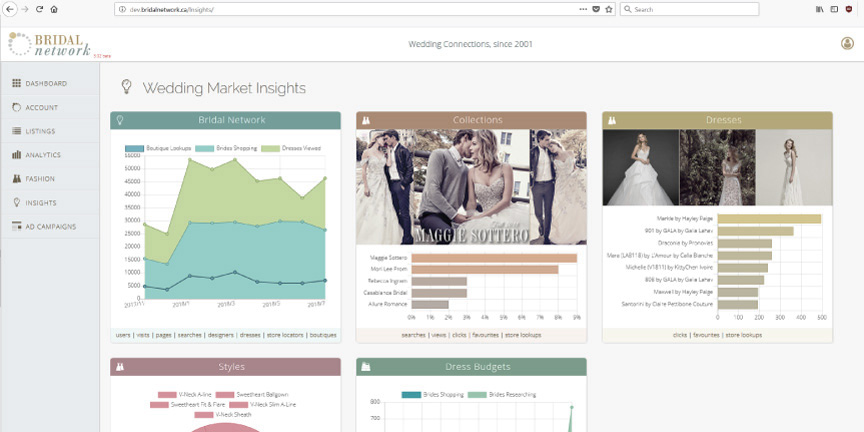Screen dimensions: 864x432
Task: Click the Markle by Hayley Paige bar
Action: [769, 219]
